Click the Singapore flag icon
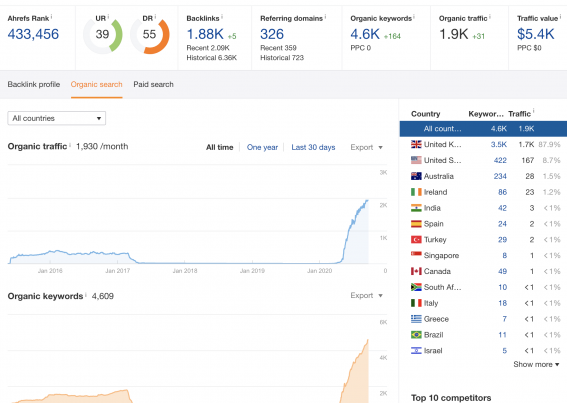This screenshot has height=403, width=567. point(416,255)
